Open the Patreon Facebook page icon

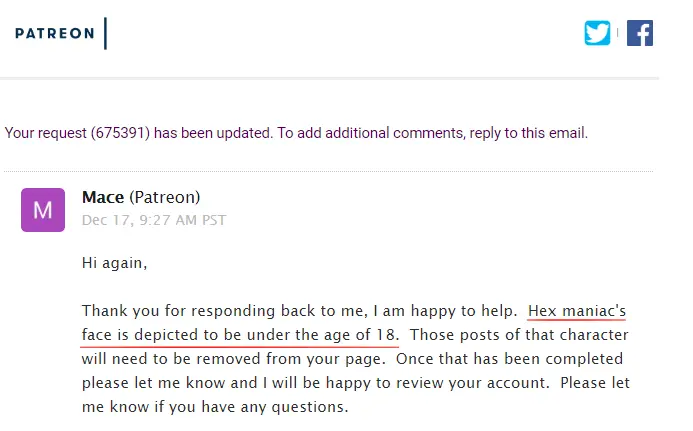pyautogui.click(x=640, y=33)
